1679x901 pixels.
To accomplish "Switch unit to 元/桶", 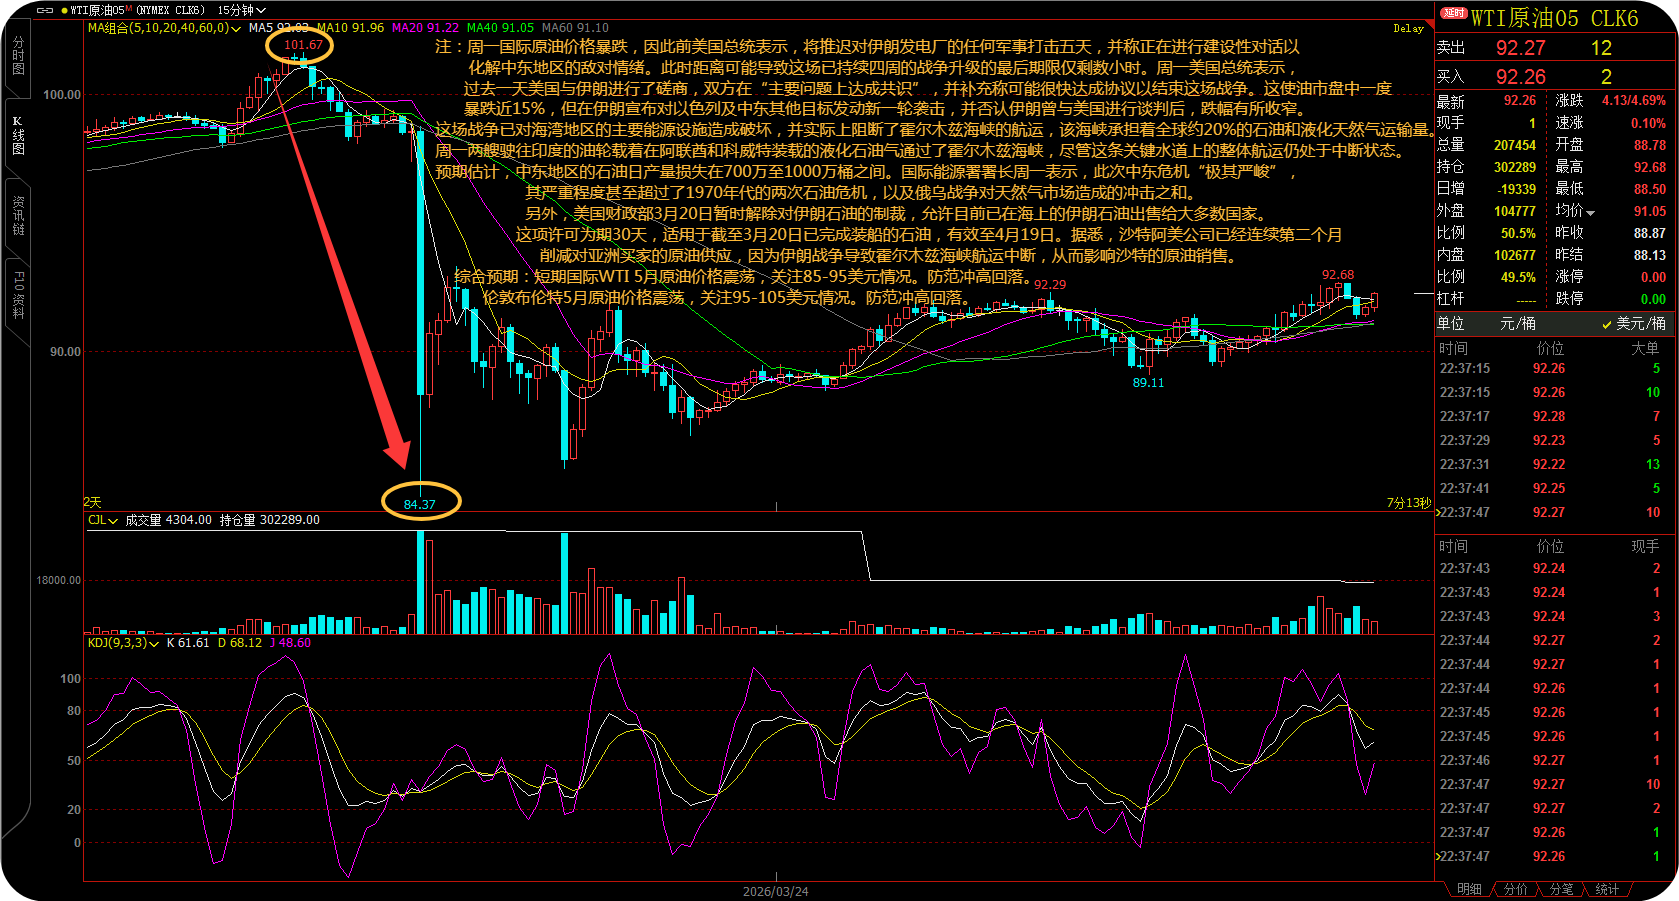I will [1517, 323].
